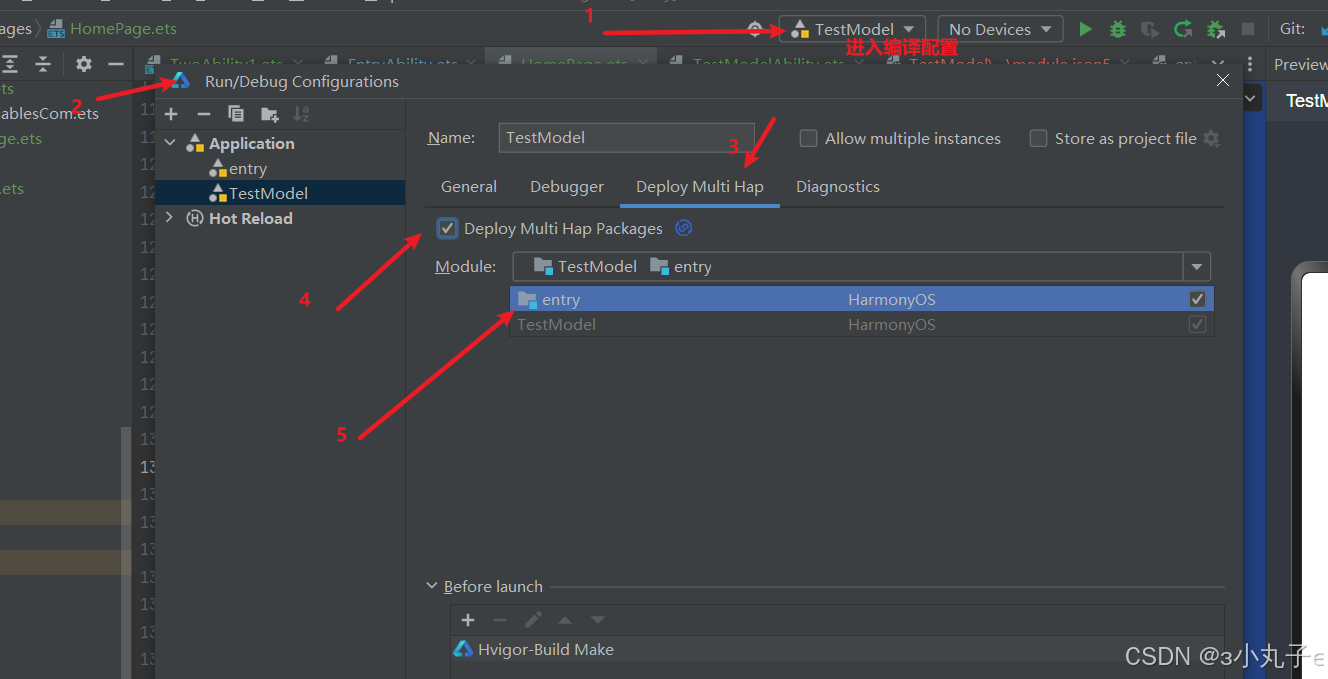The width and height of the screenshot is (1328, 679).
Task: Add new configuration with the plus icon
Action: click(x=171, y=114)
